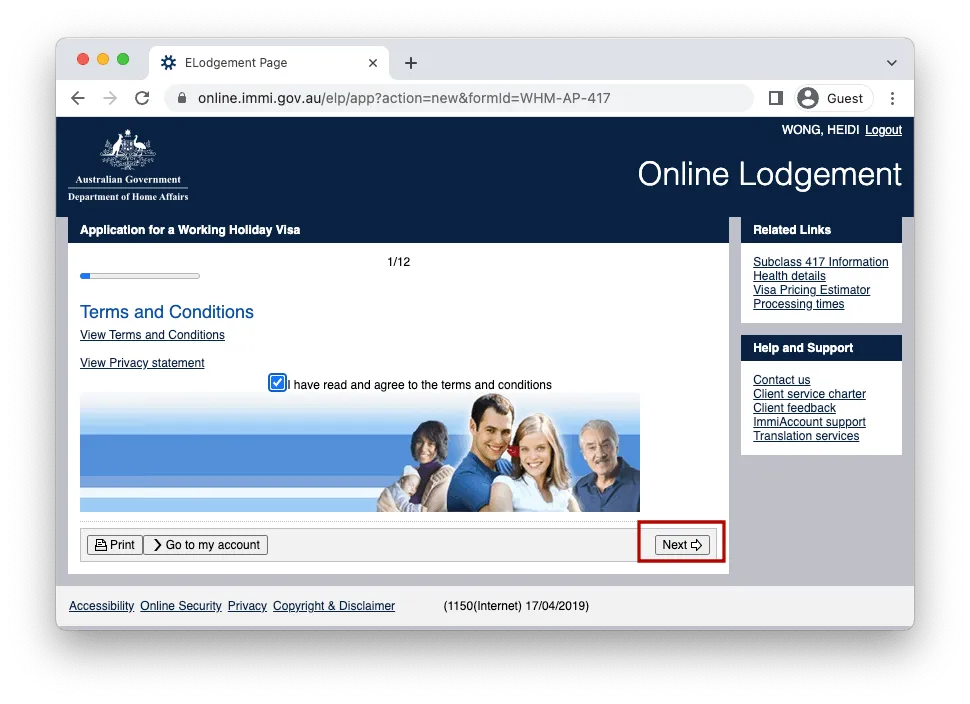970x704 pixels.
Task: Open Subclass 417 Information link
Action: click(x=820, y=262)
